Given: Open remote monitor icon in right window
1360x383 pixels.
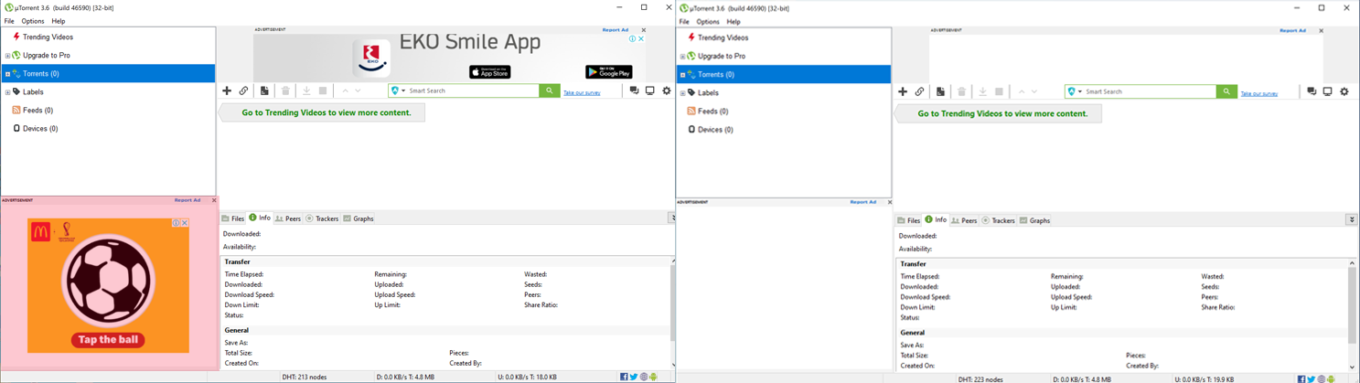Looking at the screenshot, I should [1327, 92].
